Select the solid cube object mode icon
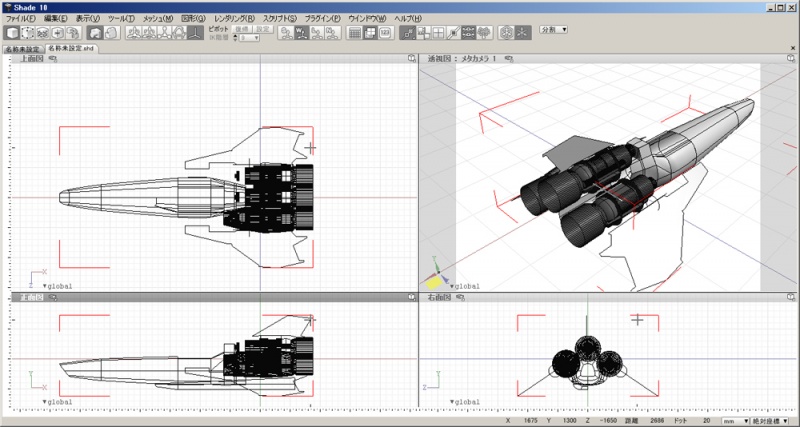 tap(12, 33)
